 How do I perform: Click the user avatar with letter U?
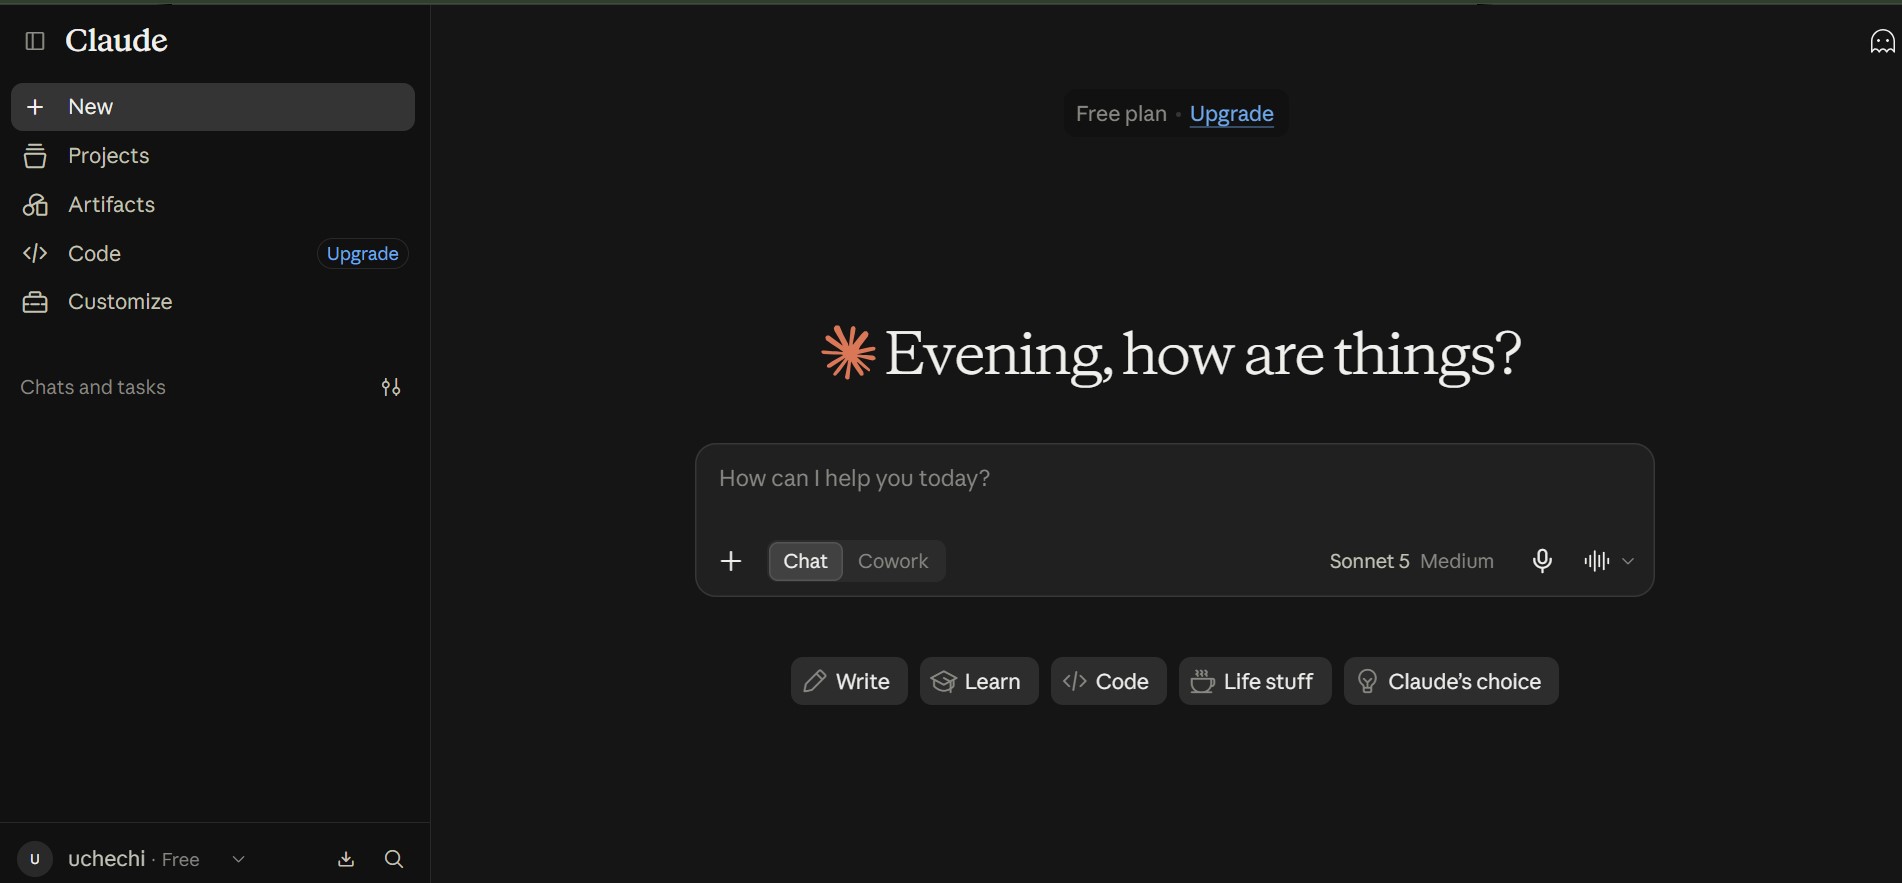click(35, 859)
